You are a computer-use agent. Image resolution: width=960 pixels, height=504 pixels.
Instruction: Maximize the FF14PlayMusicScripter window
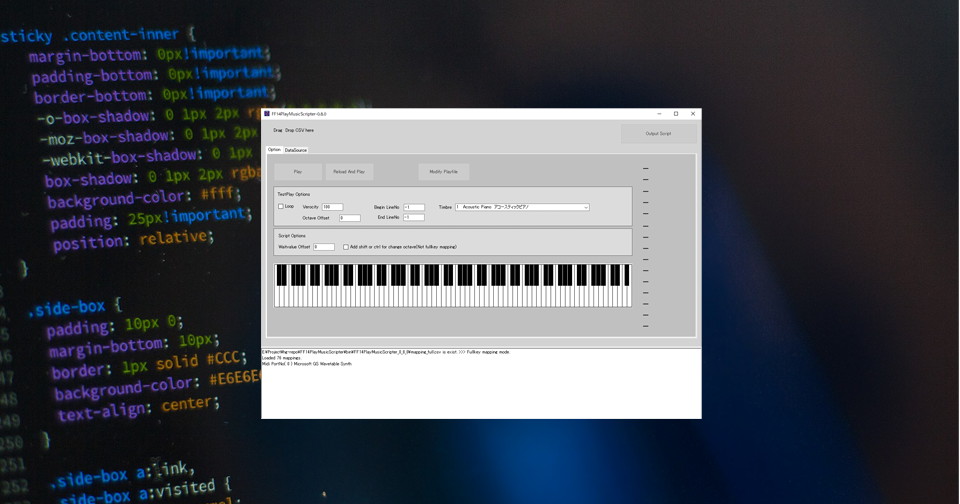(x=676, y=114)
